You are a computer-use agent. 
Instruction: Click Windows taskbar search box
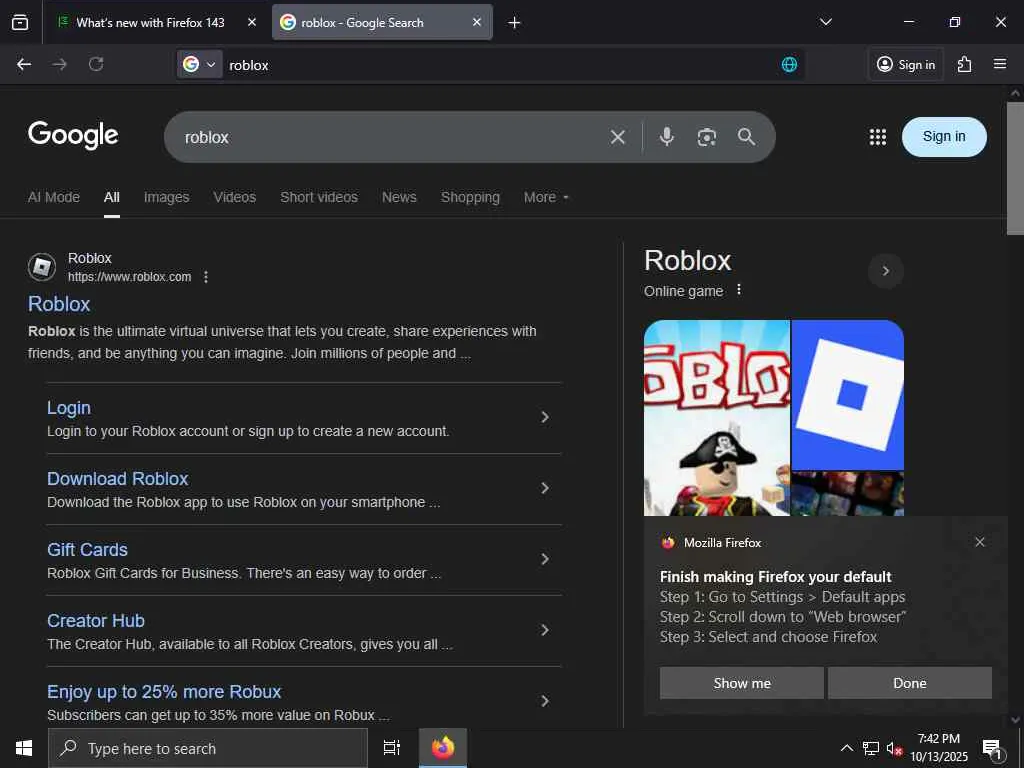click(x=208, y=748)
